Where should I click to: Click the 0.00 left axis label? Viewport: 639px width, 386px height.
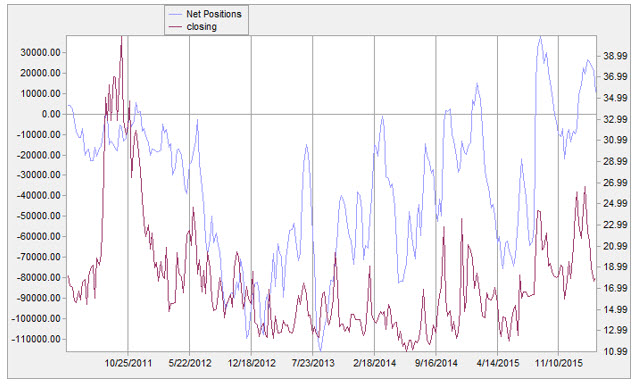point(51,114)
